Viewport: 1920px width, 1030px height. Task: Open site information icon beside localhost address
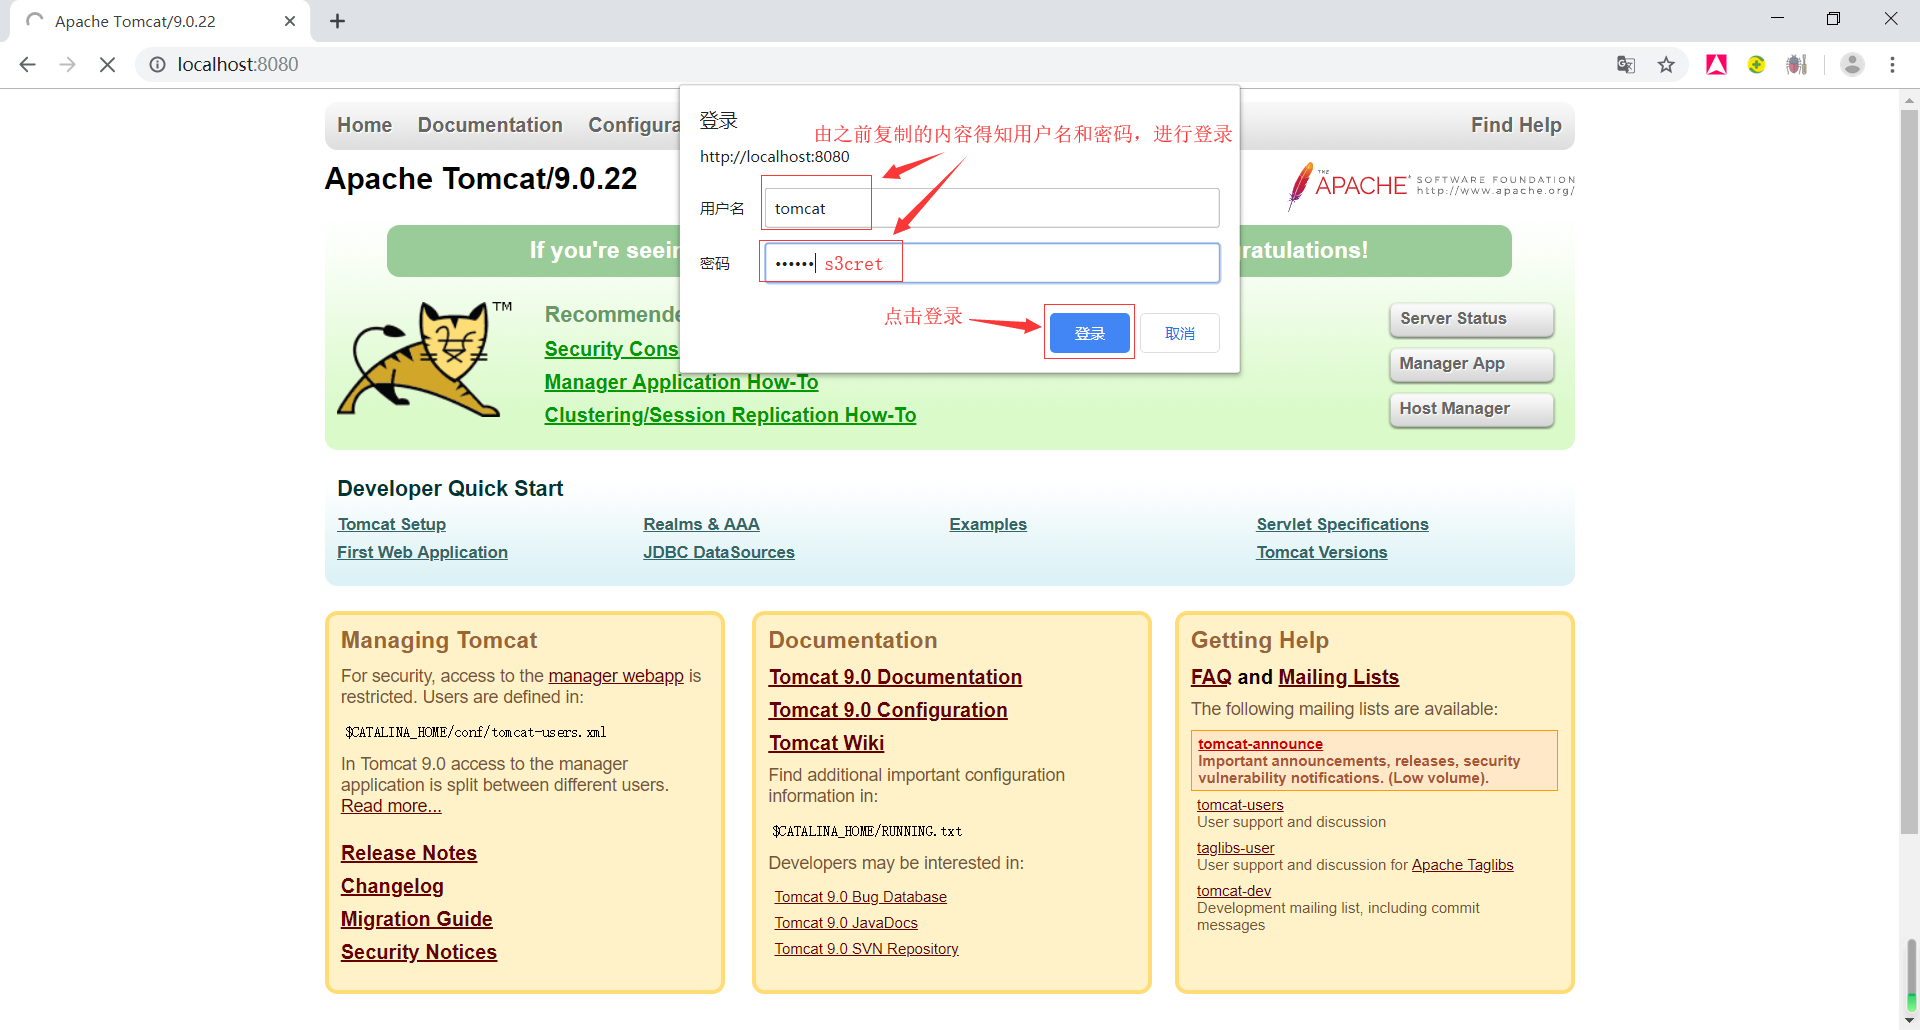[157, 64]
